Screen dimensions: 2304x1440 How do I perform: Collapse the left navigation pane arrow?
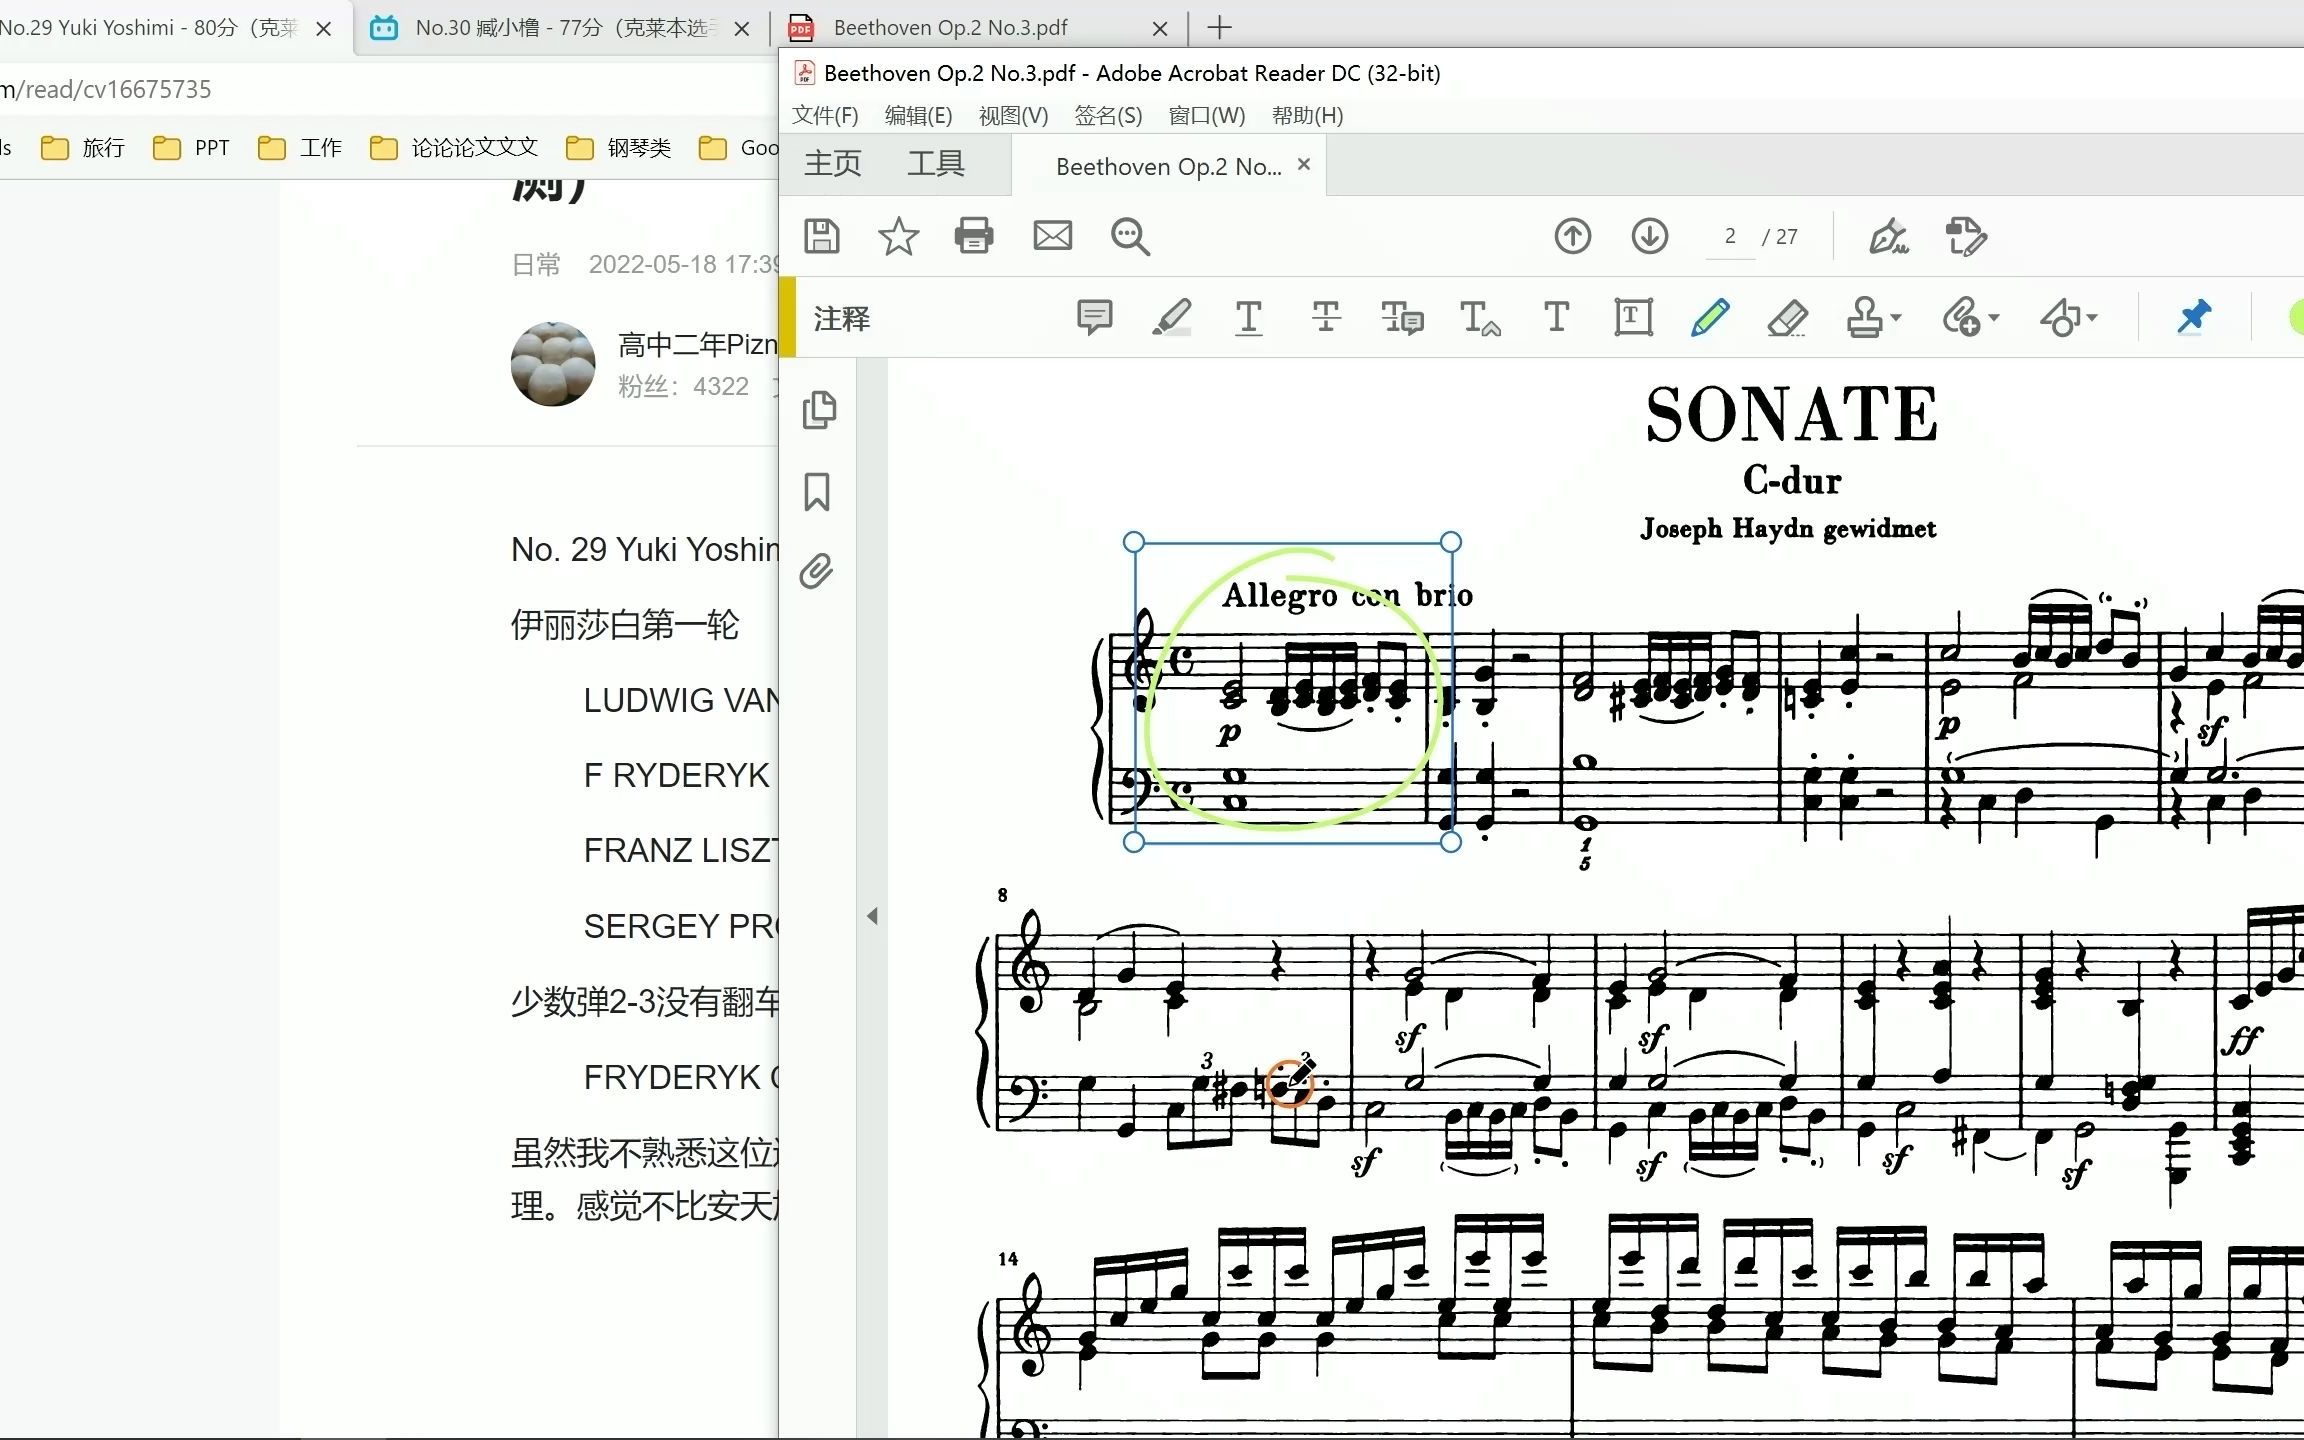pos(872,915)
